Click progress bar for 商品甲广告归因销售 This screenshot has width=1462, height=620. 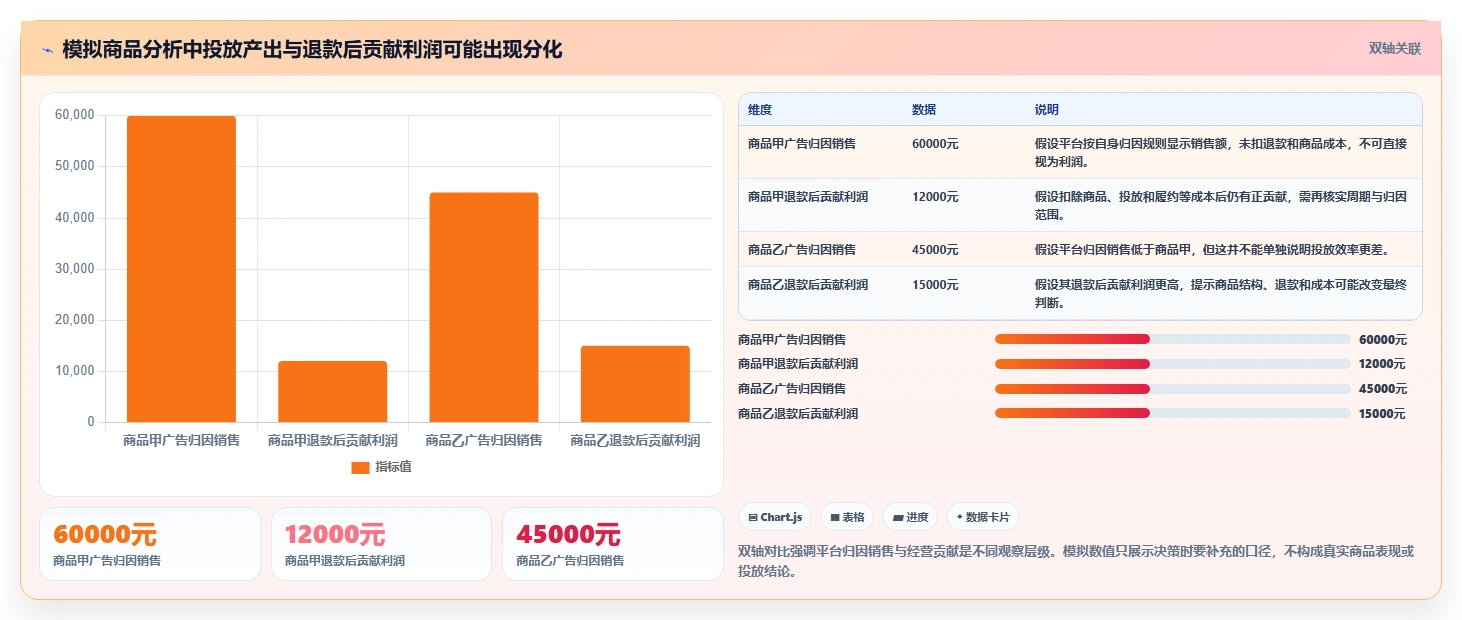[1173, 339]
